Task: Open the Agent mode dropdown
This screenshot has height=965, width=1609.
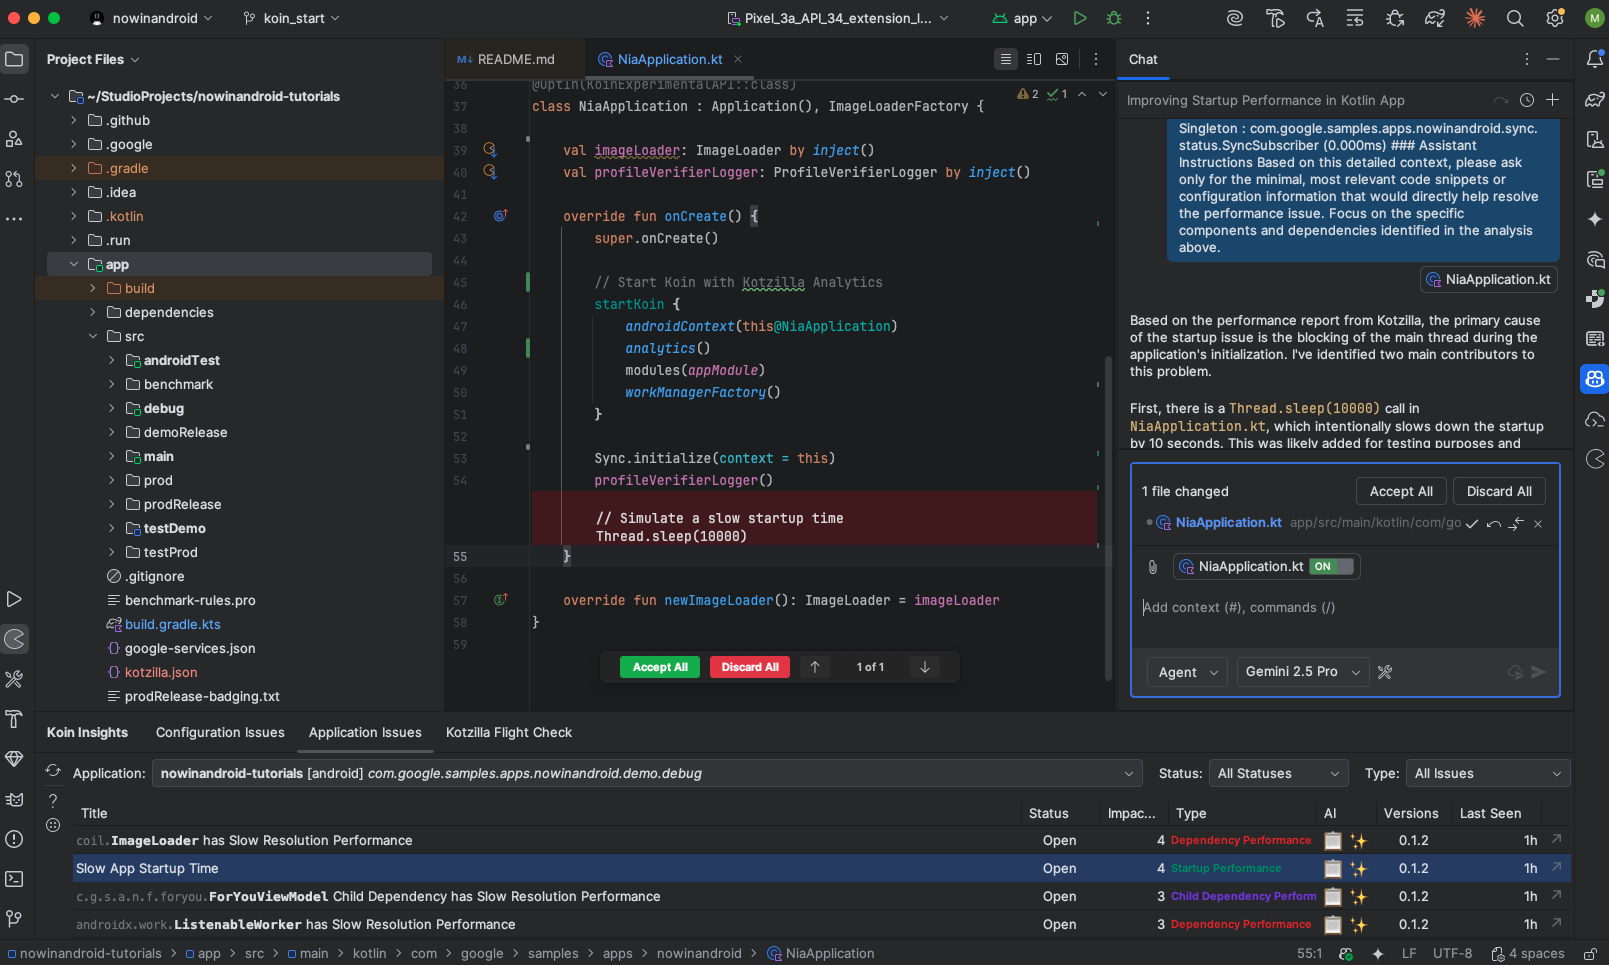Action: pyautogui.click(x=1187, y=672)
